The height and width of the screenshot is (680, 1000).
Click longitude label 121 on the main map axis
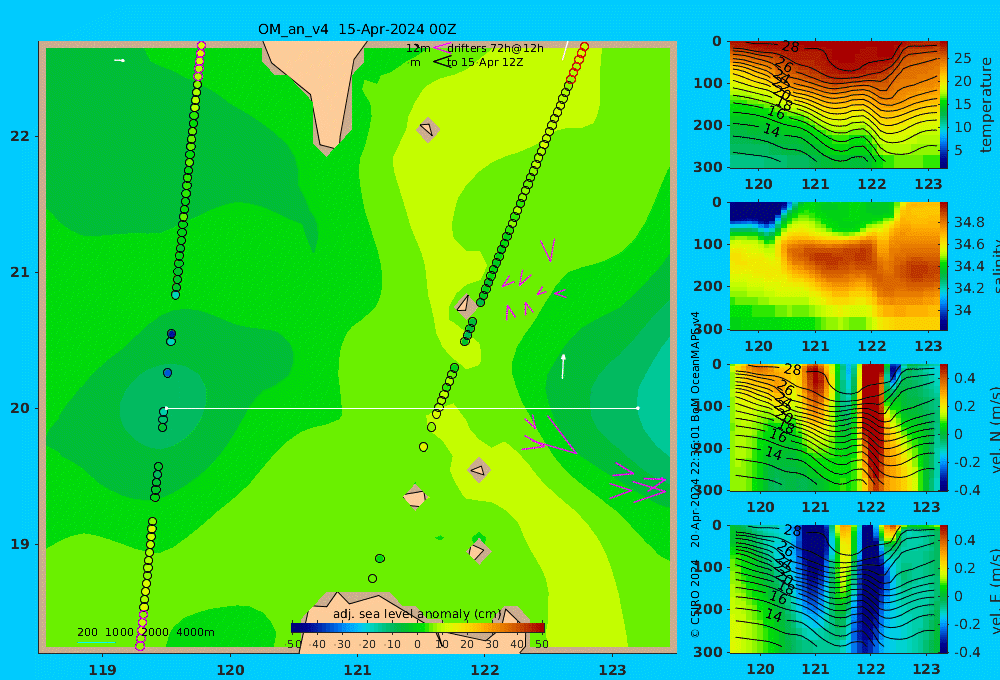[357, 670]
